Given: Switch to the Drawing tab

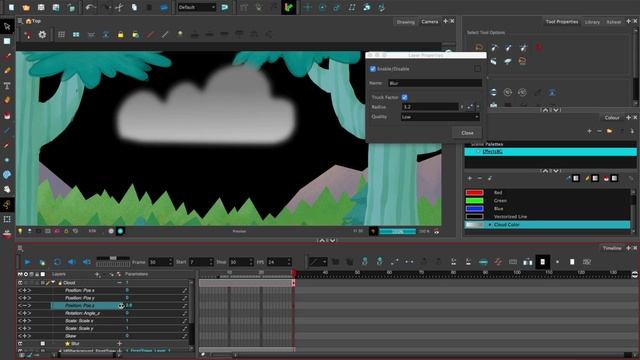Looking at the screenshot, I should 405,22.
